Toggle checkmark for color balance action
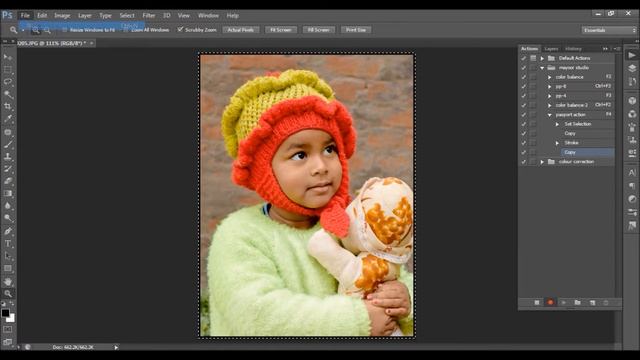Viewport: 640px width, 360px height. tap(524, 77)
